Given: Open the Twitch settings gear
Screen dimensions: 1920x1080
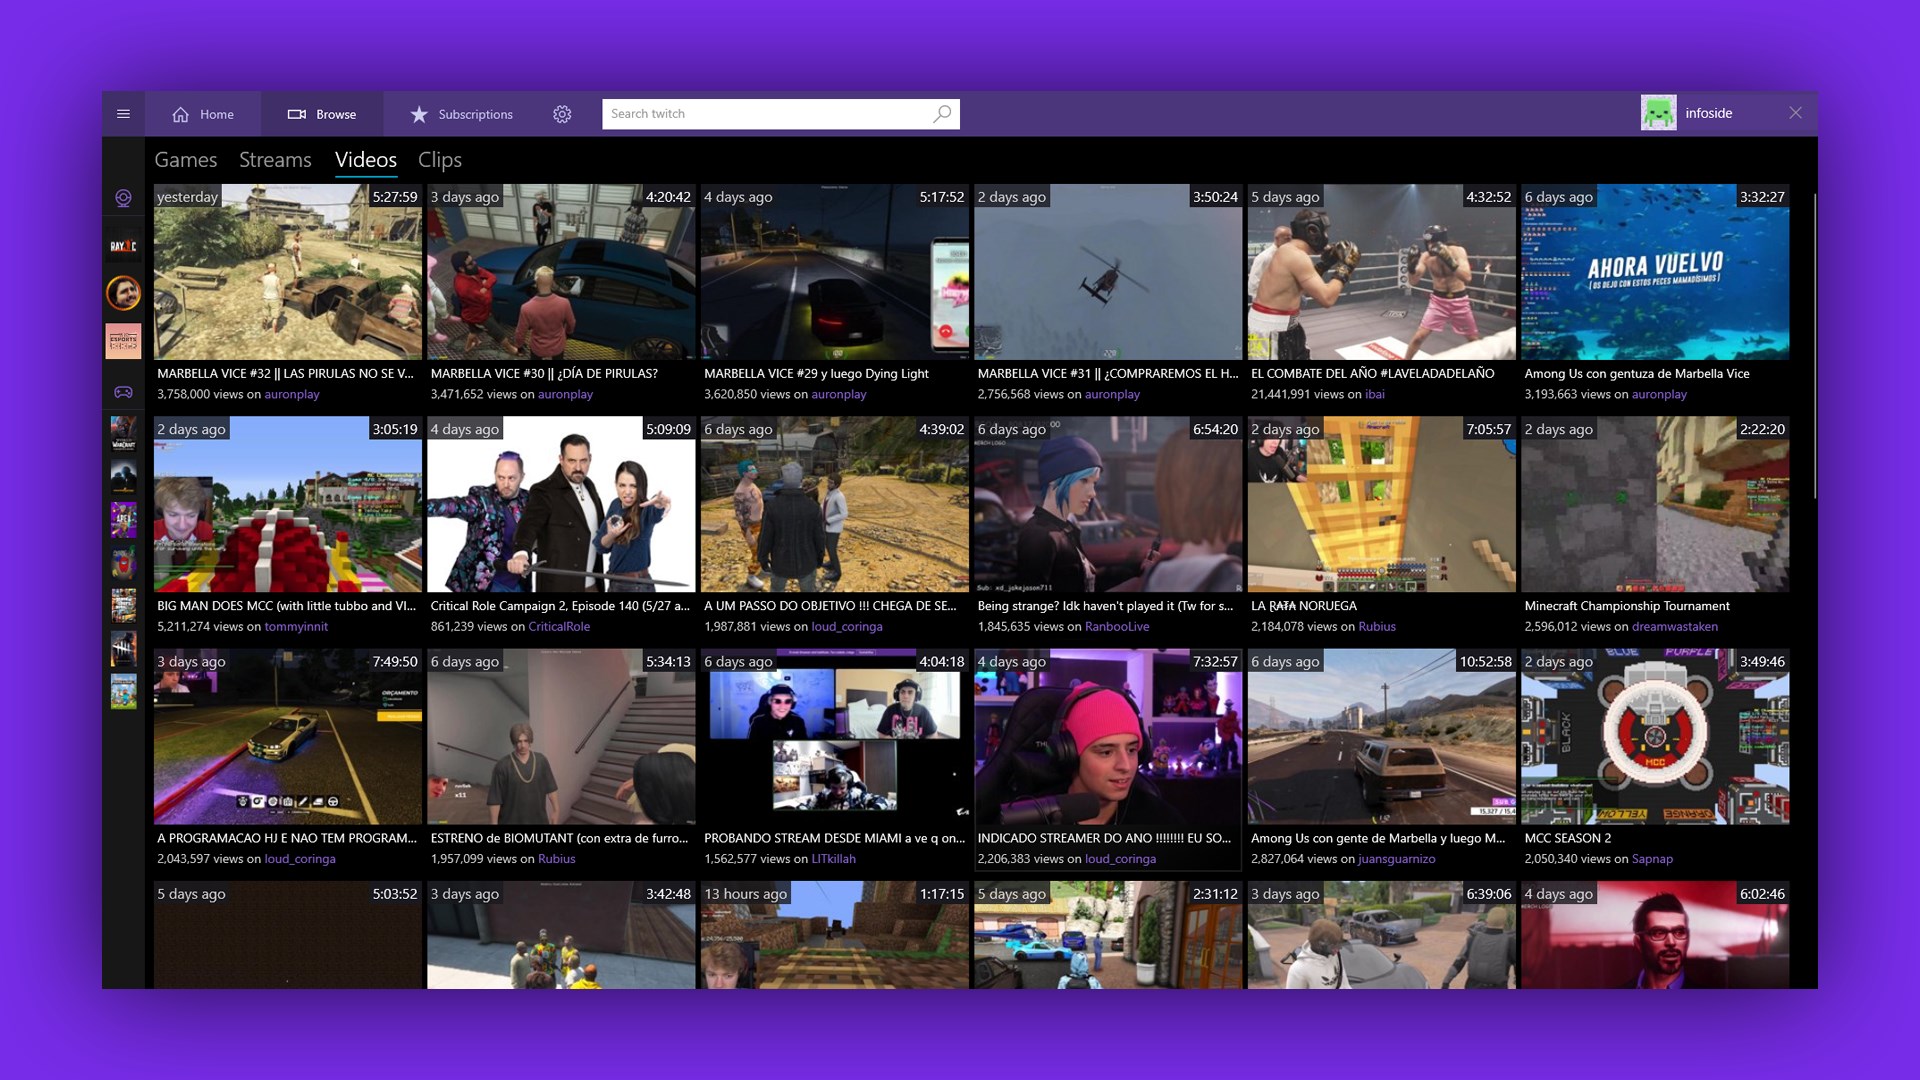Looking at the screenshot, I should click(563, 114).
